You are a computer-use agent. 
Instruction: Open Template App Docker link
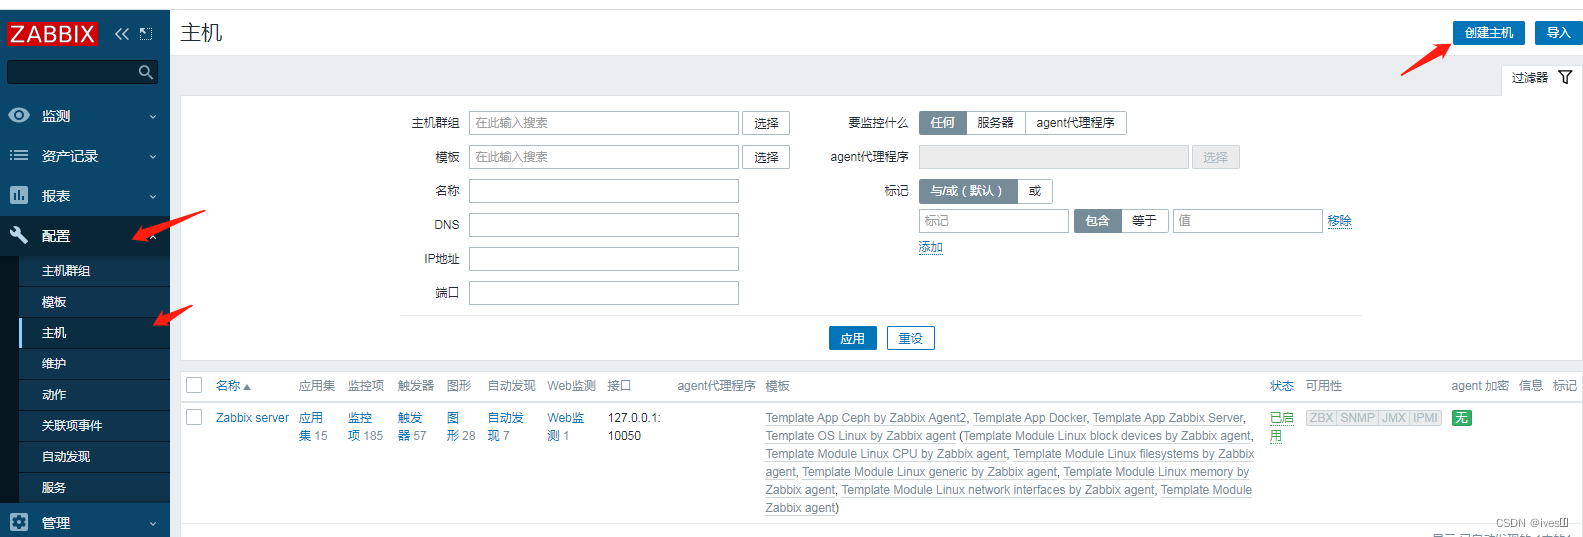1029,418
